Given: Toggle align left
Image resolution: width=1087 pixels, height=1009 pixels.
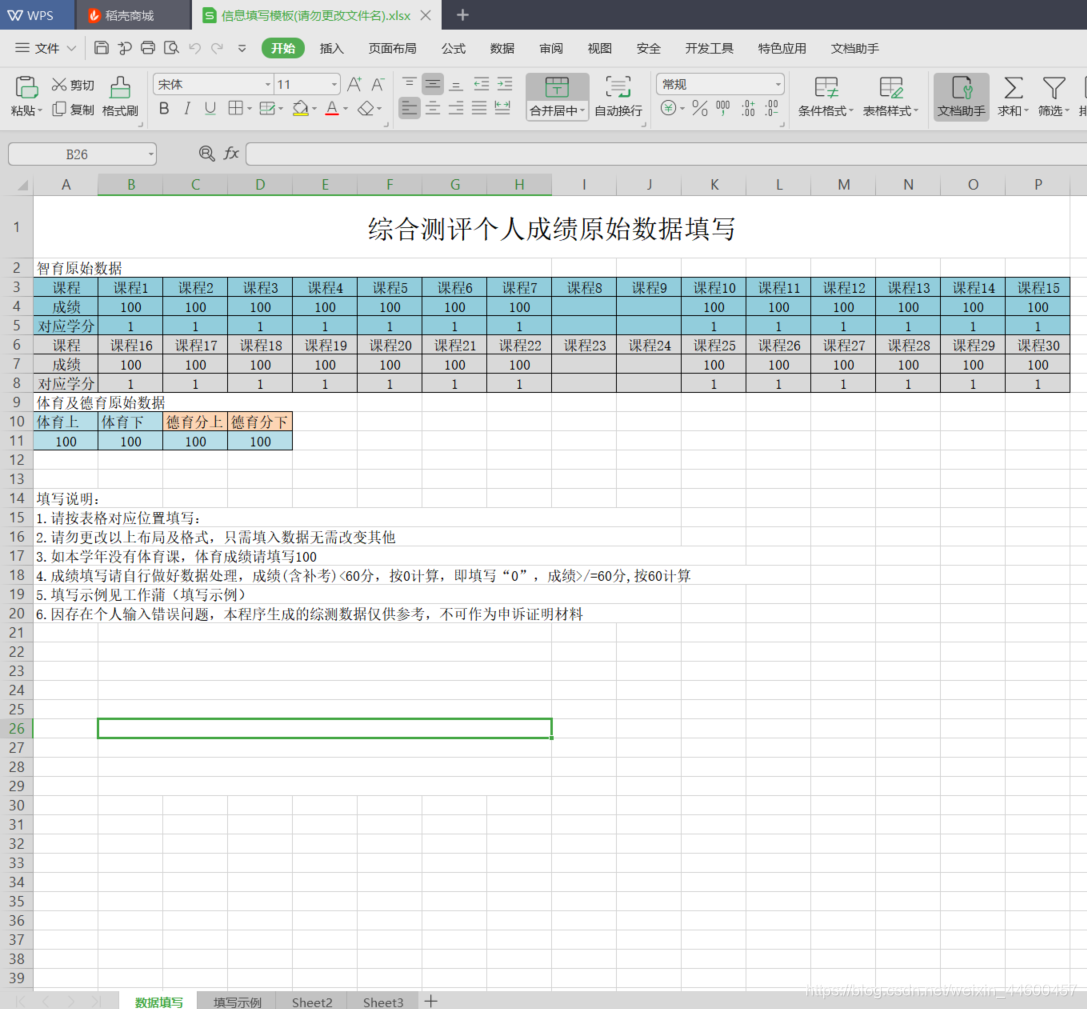Looking at the screenshot, I should point(409,108).
